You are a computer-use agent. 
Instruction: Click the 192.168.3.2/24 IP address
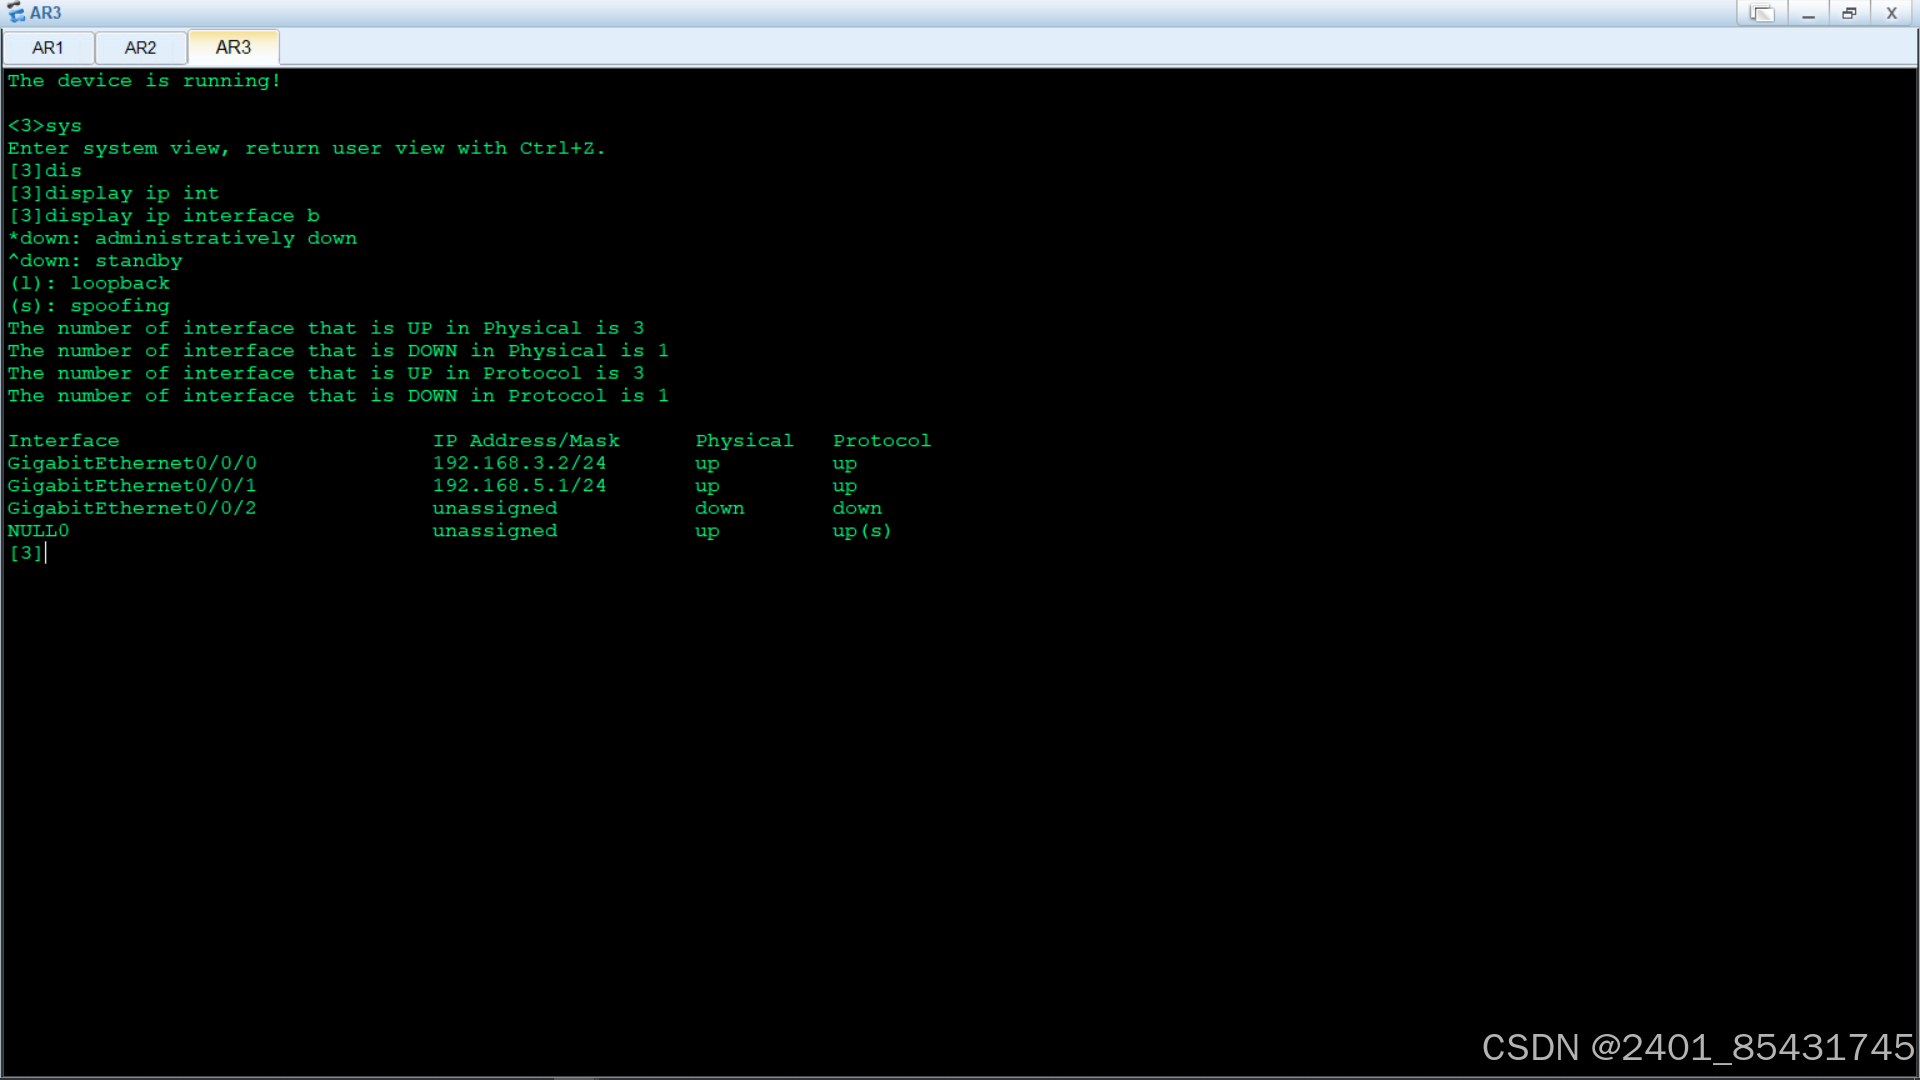click(519, 463)
